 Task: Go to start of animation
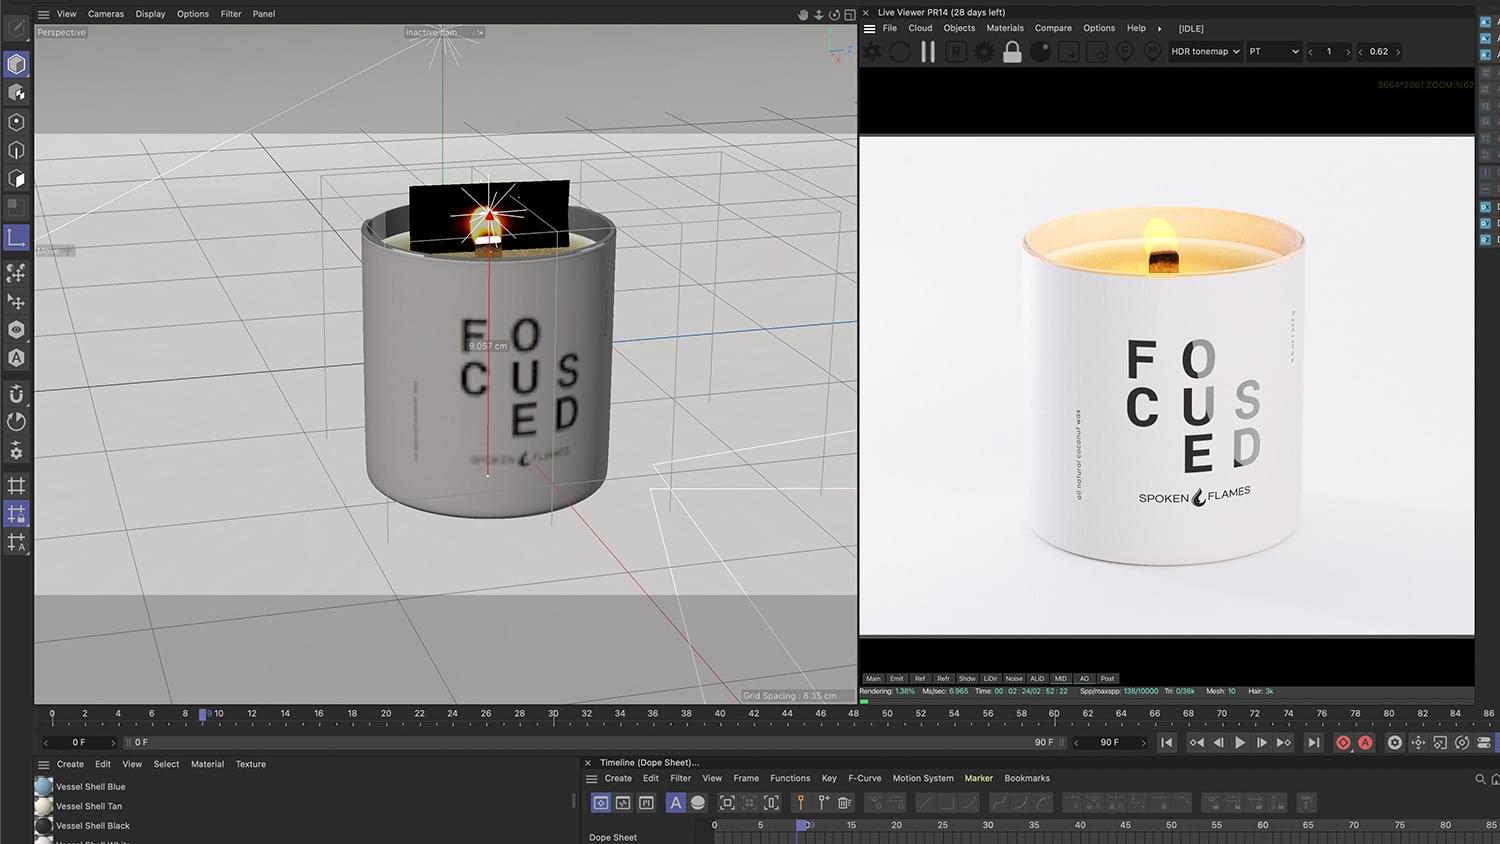coord(1166,743)
